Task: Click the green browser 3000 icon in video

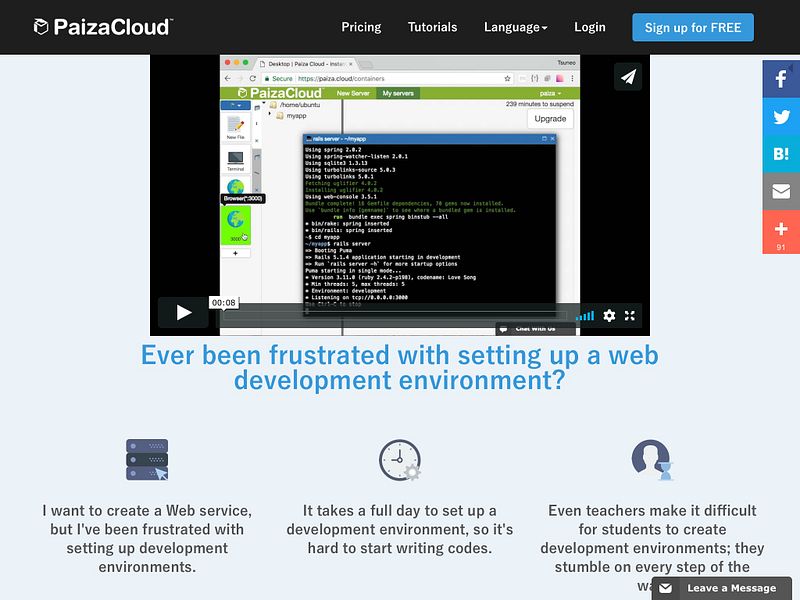Action: pyautogui.click(x=235, y=224)
